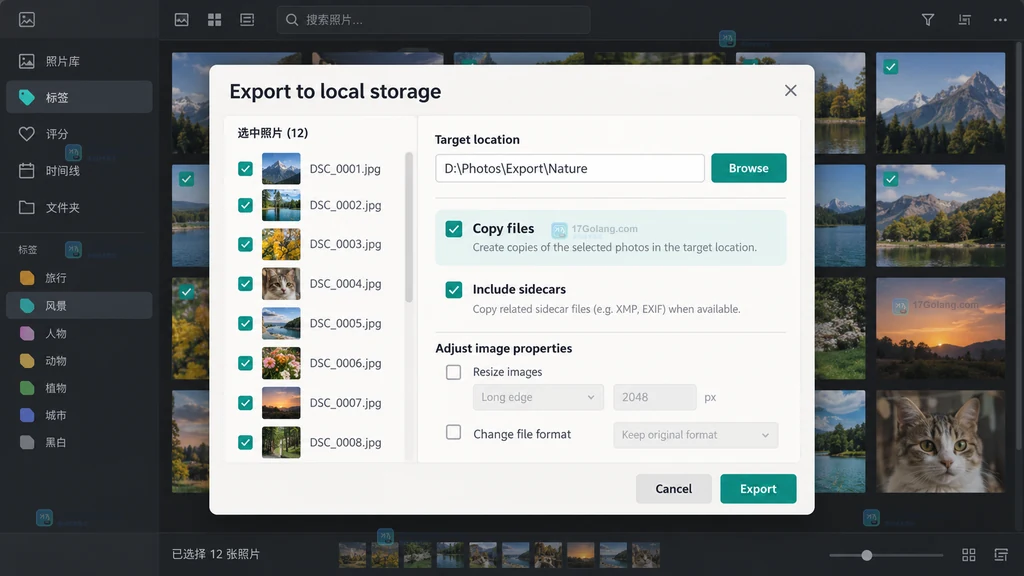Uncheck DSC_0004.jpg in export list

246,284
